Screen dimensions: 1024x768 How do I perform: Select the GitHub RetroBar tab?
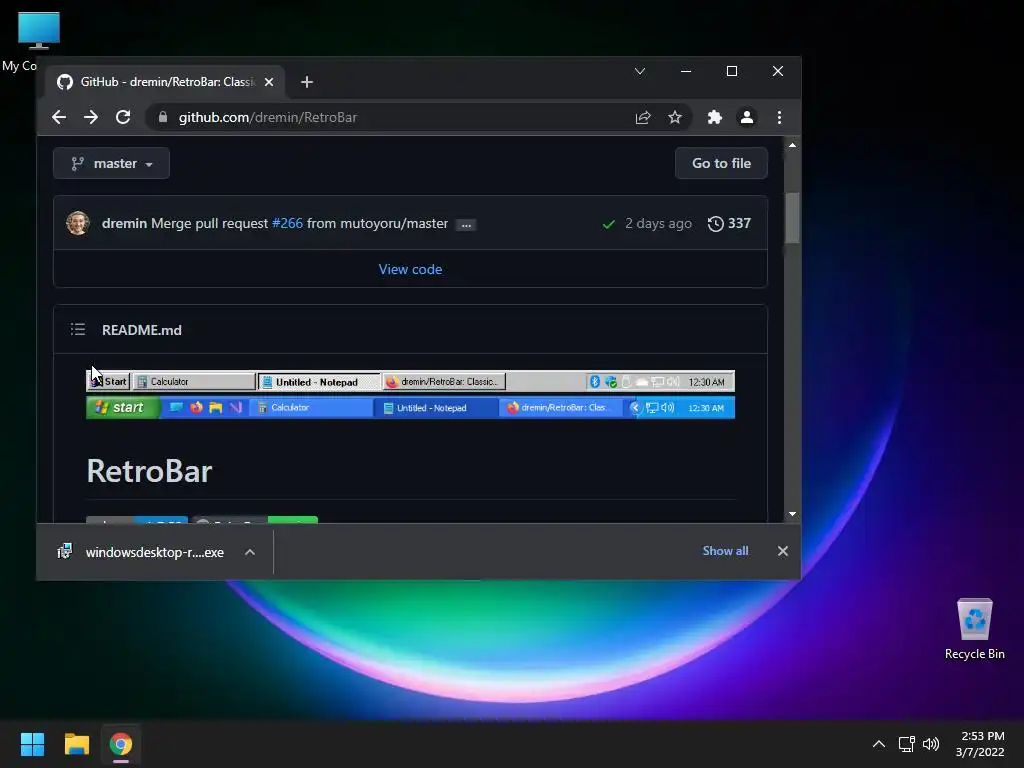(165, 82)
